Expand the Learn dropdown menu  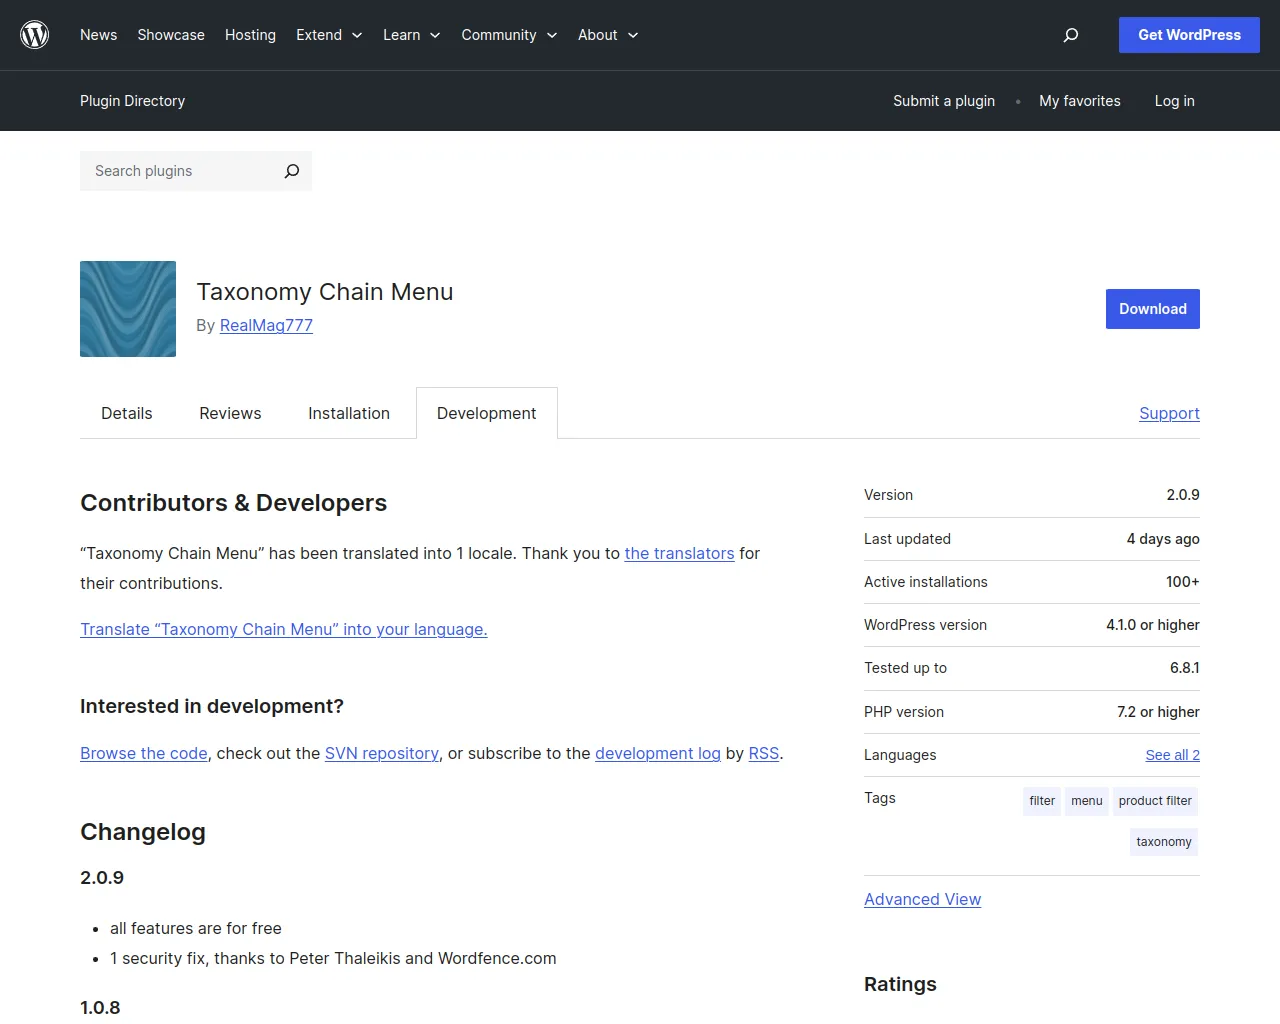[412, 35]
